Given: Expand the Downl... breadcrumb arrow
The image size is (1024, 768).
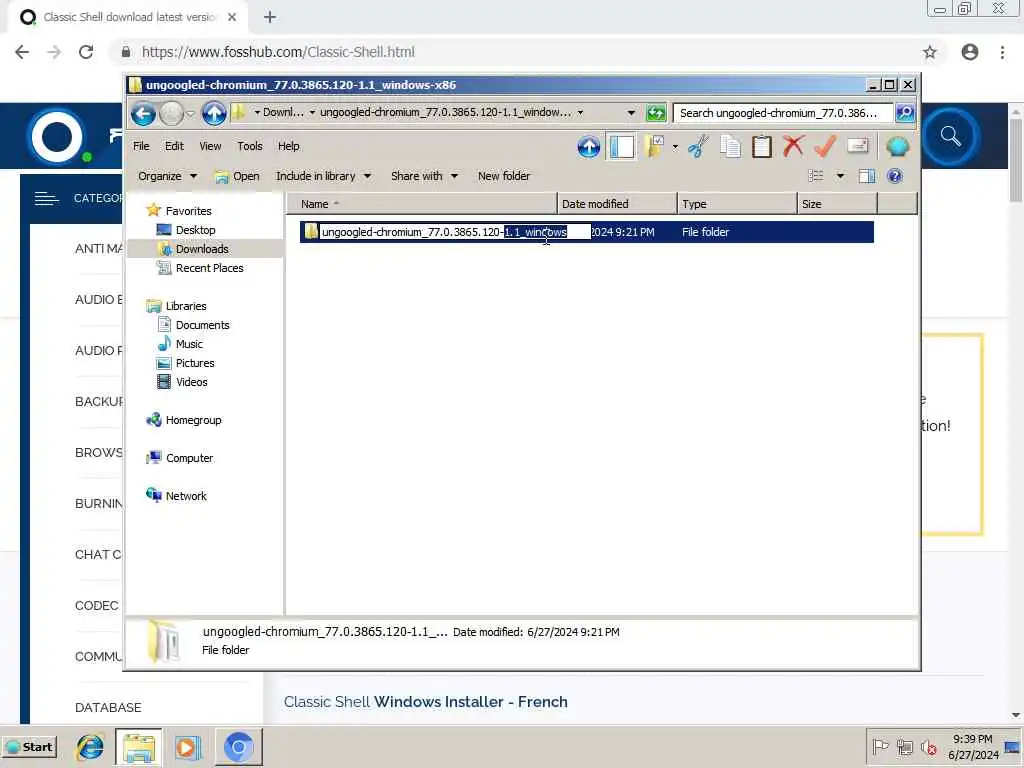Looking at the screenshot, I should (312, 113).
